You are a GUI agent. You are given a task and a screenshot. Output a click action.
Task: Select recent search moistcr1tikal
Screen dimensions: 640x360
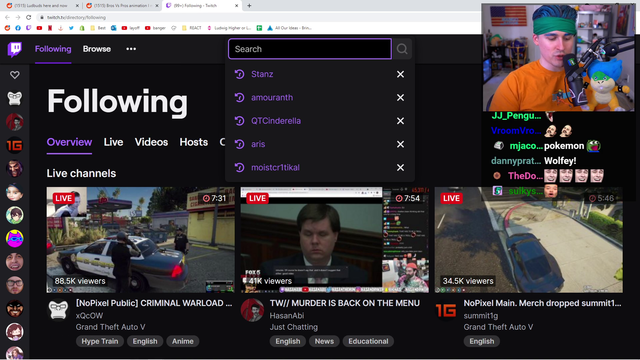tap(275, 167)
